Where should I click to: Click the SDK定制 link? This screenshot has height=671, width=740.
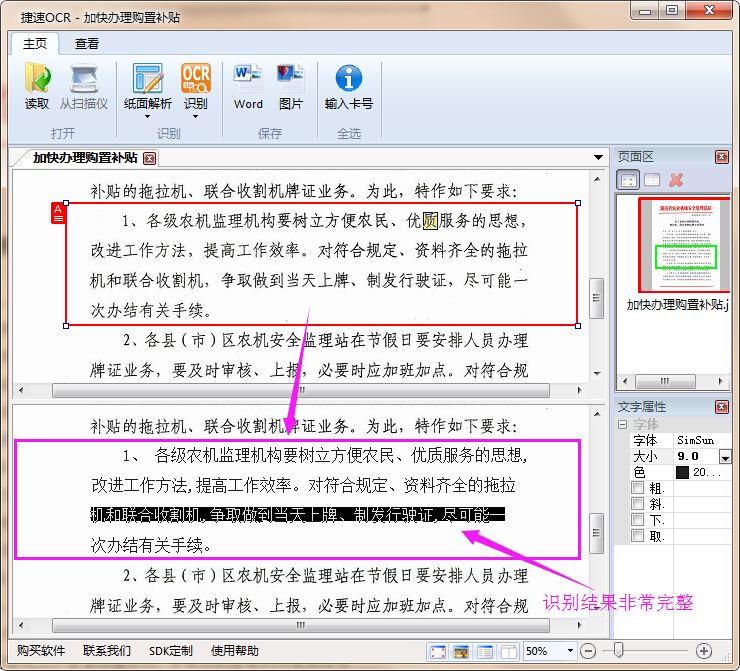(170, 651)
